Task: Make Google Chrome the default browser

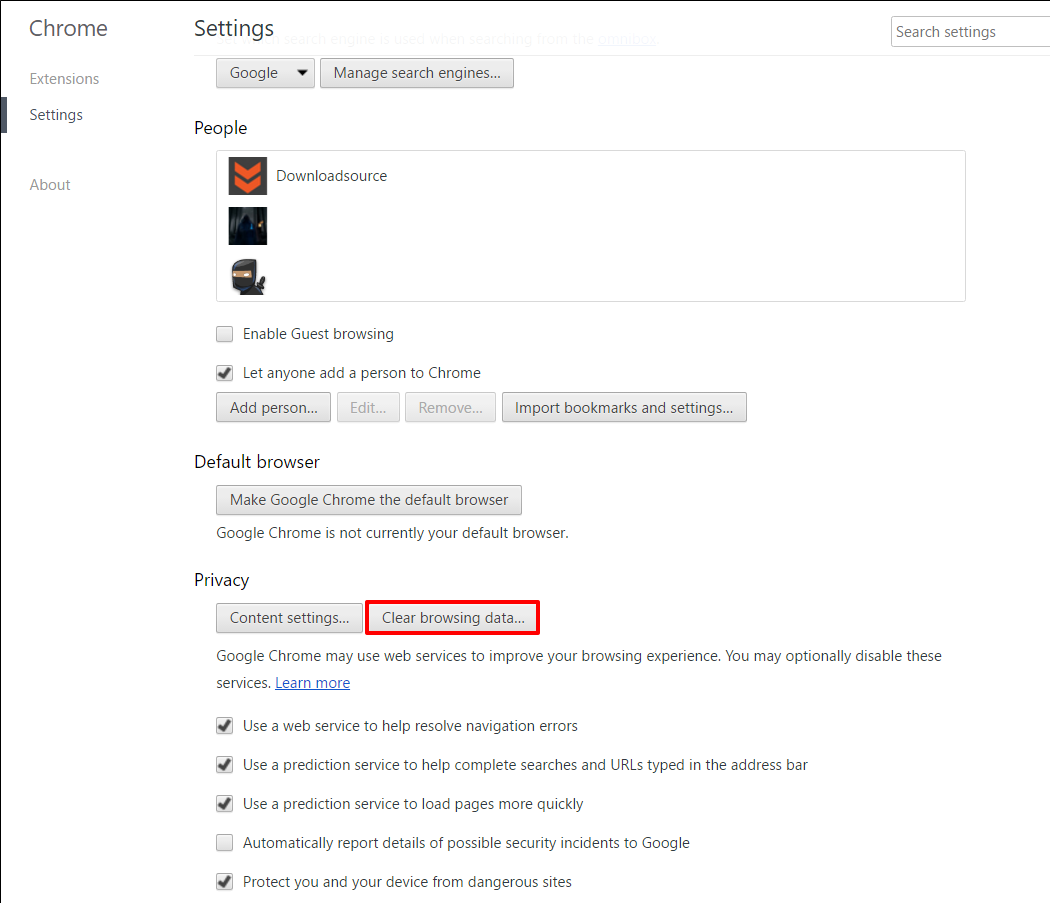Action: 369,500
